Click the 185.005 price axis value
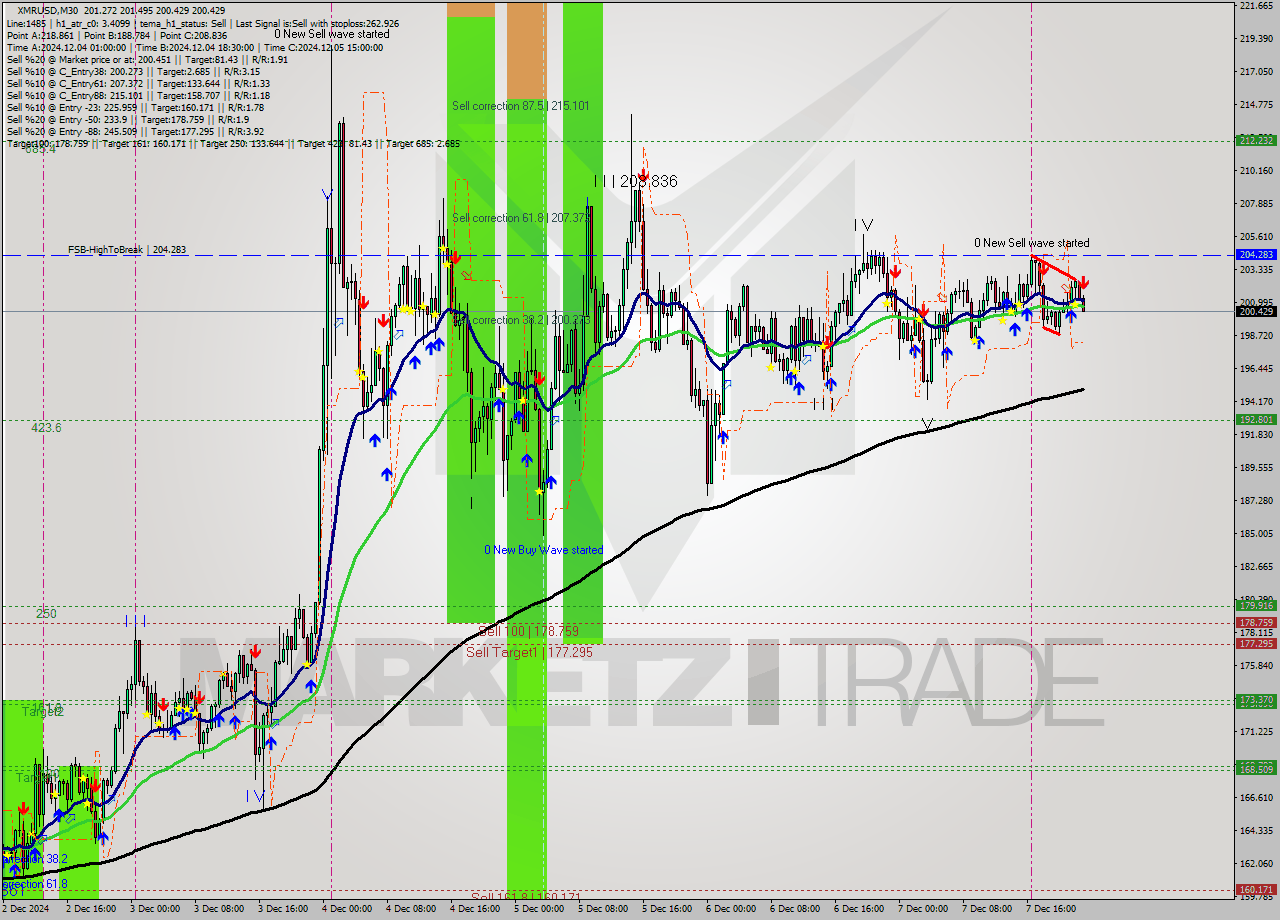The width and height of the screenshot is (1280, 920). (1255, 534)
